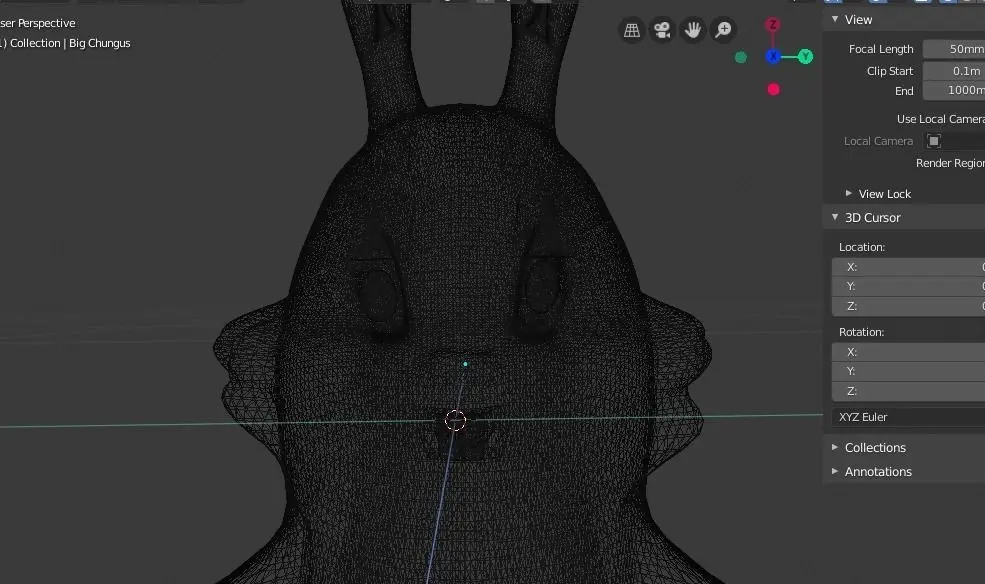Activate the pan view hand icon
This screenshot has height=584, width=985.
[x=693, y=30]
